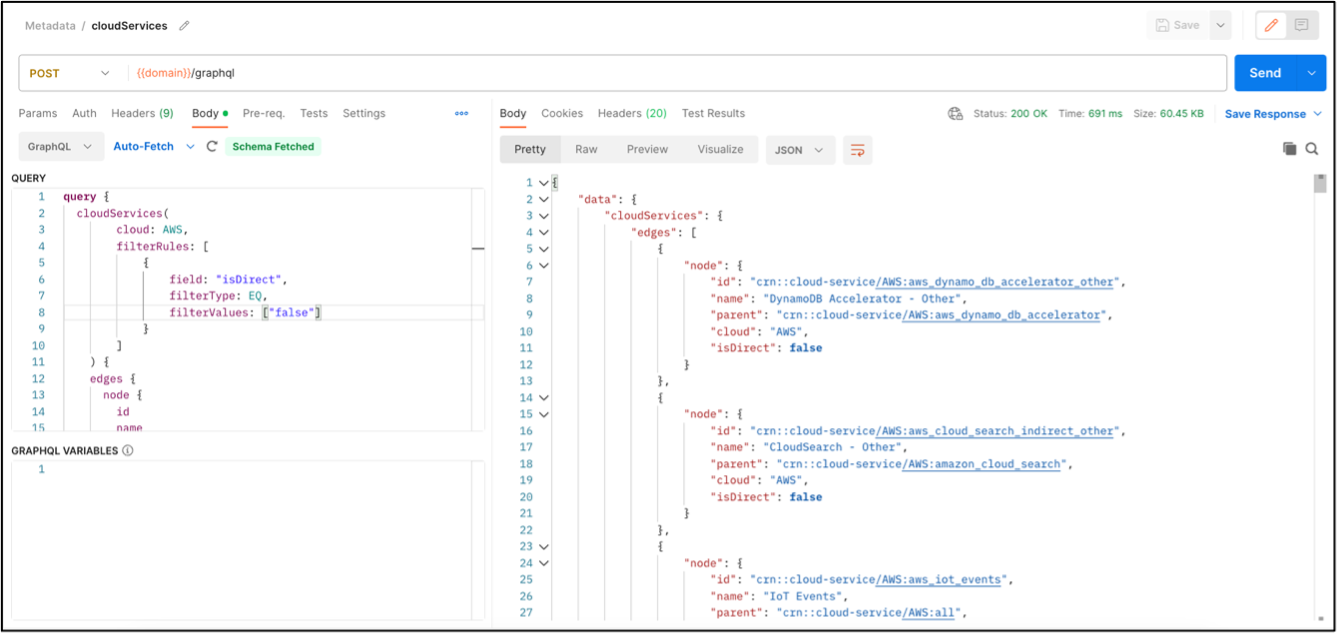Click Save Response
Screen dimensions: 1341x635
(1265, 114)
